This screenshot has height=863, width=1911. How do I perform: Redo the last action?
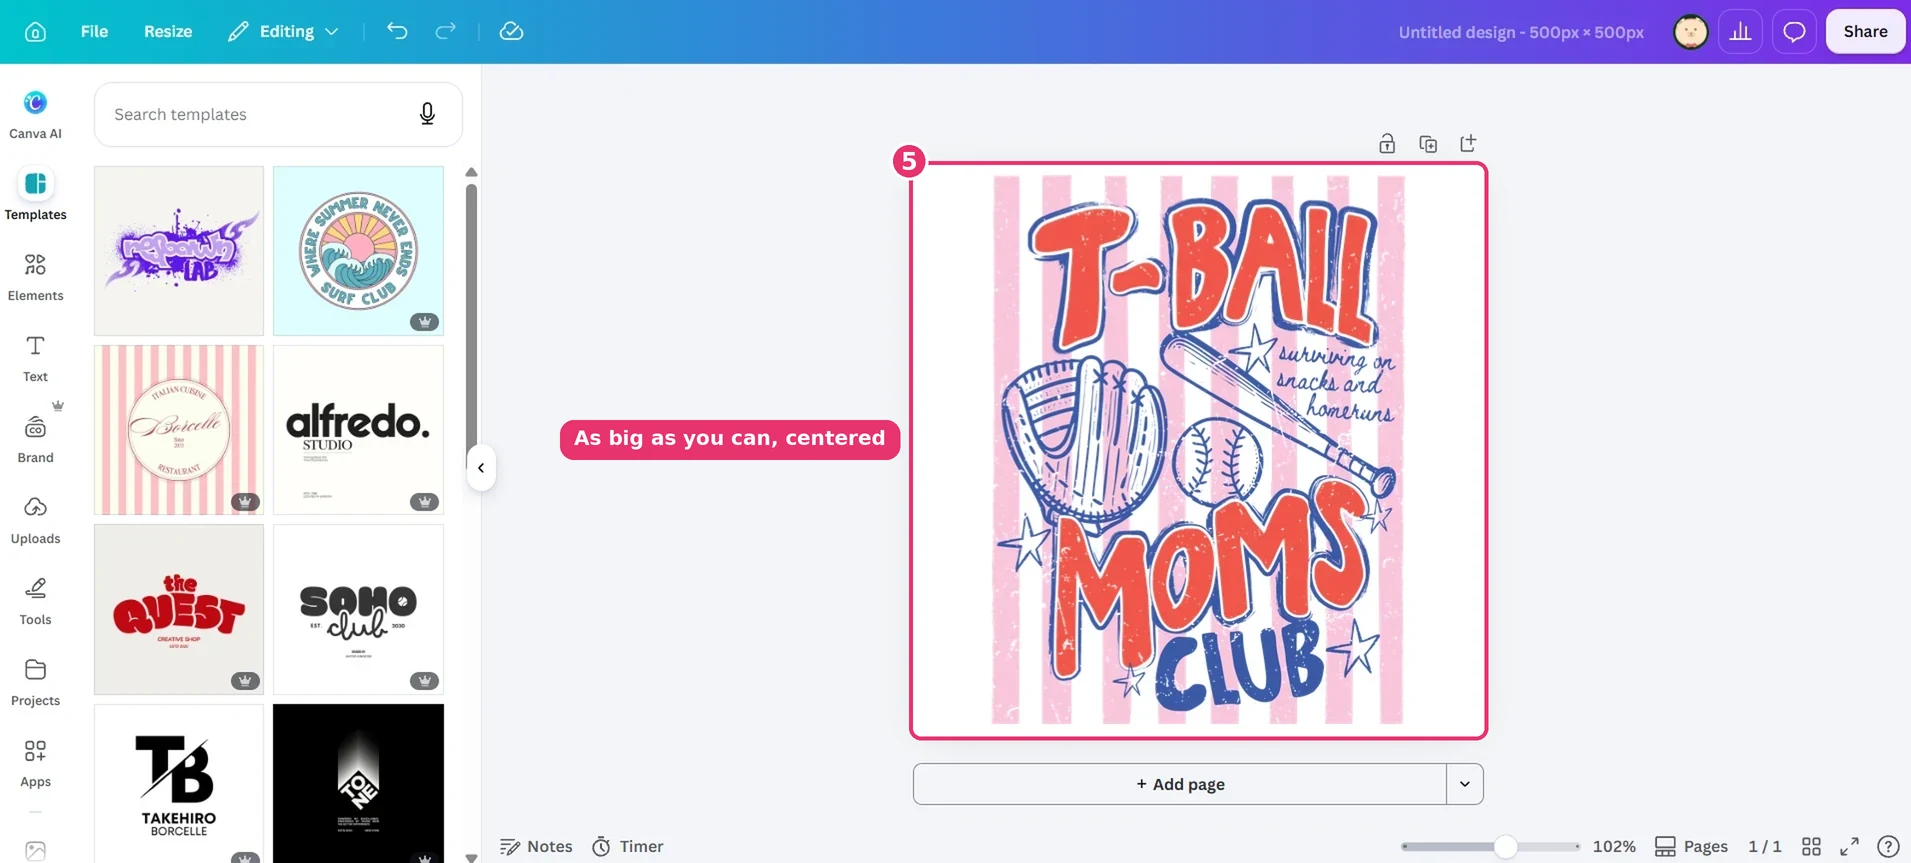pyautogui.click(x=445, y=31)
